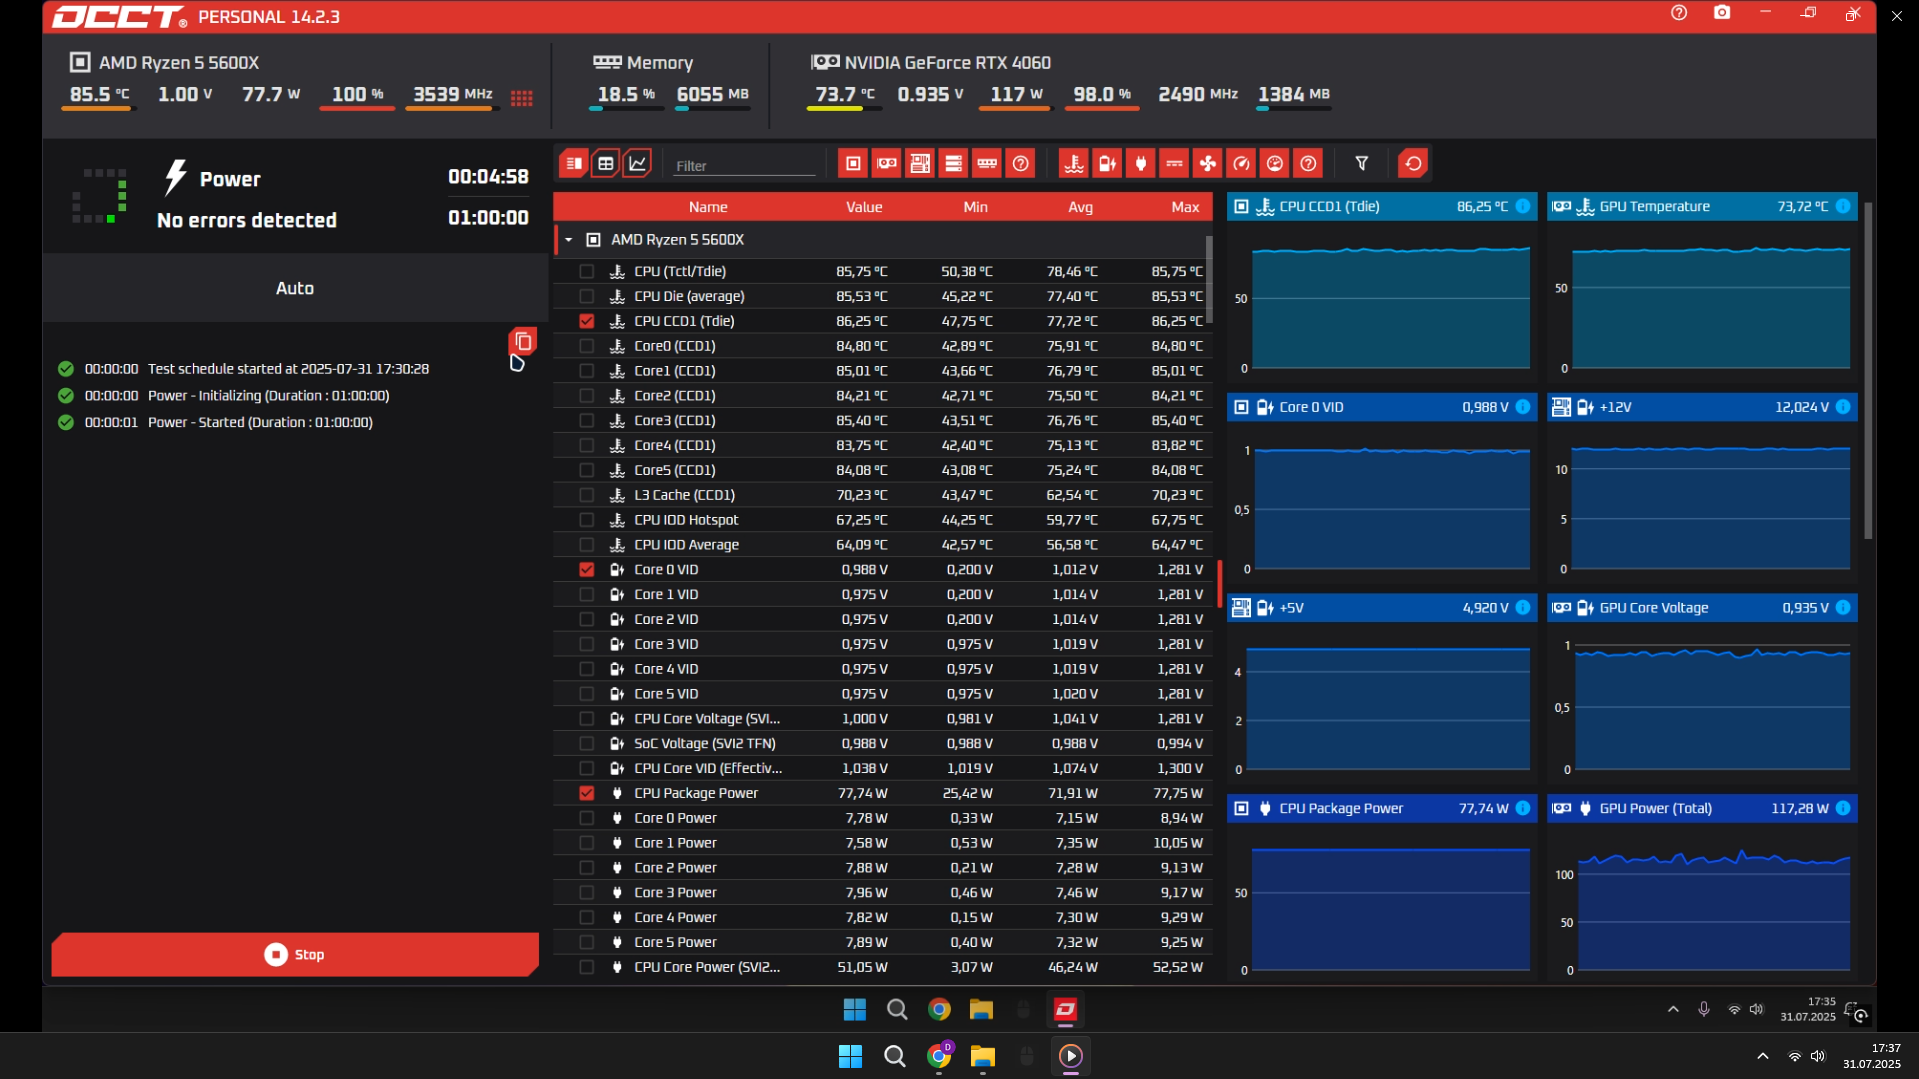Check the CPU IDD Hotspot sensor
Screen dimensions: 1919x1079
click(587, 520)
